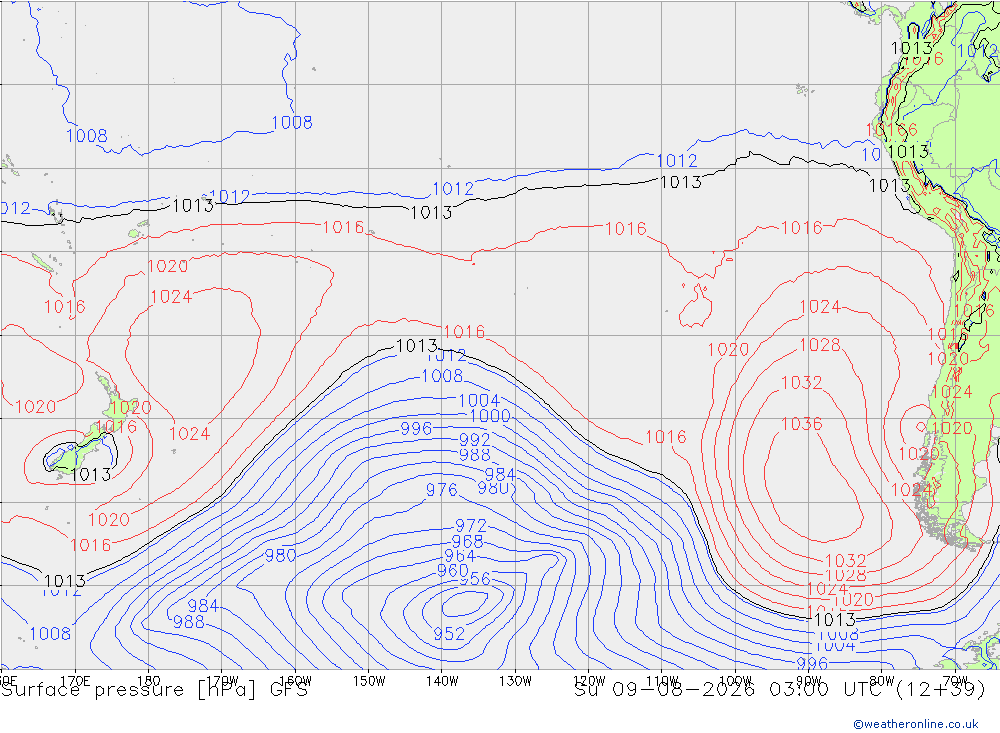This screenshot has width=1000, height=733.
Task: Click the 140W longitude axis label
Action: [x=442, y=681]
